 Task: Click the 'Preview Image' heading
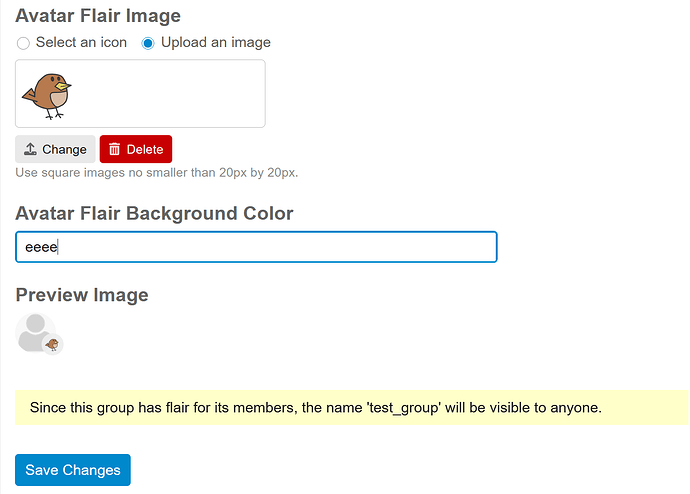coord(82,295)
